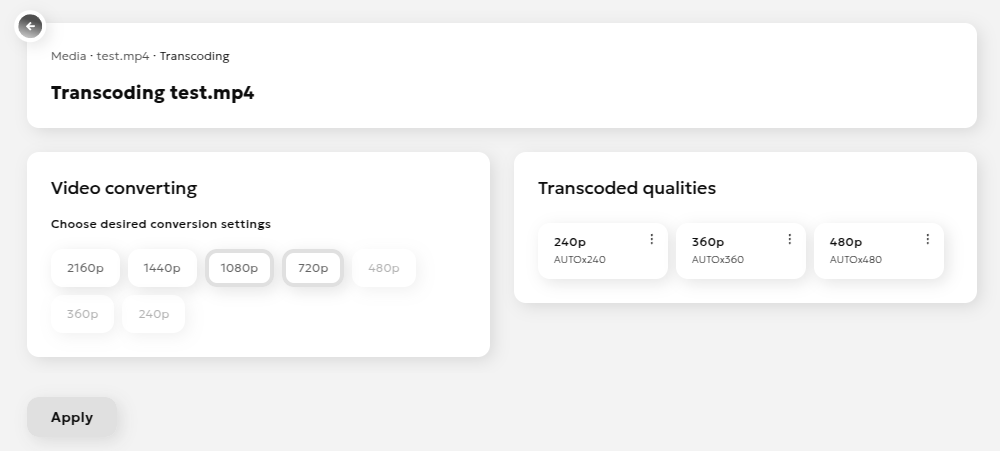Go to Media in the breadcrumb
Viewport: 1000px width, 451px height.
(x=68, y=56)
